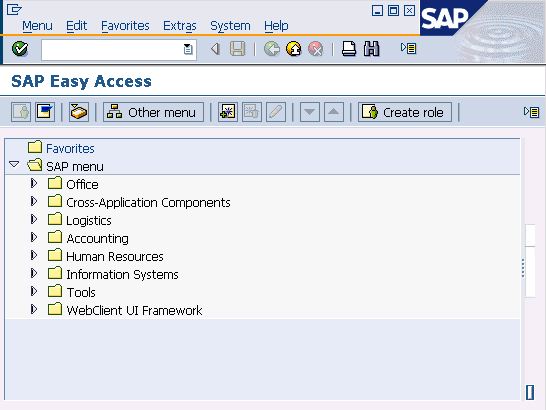Click the green Back arrow icon
Viewport: 546px width, 410px height.
[272, 49]
